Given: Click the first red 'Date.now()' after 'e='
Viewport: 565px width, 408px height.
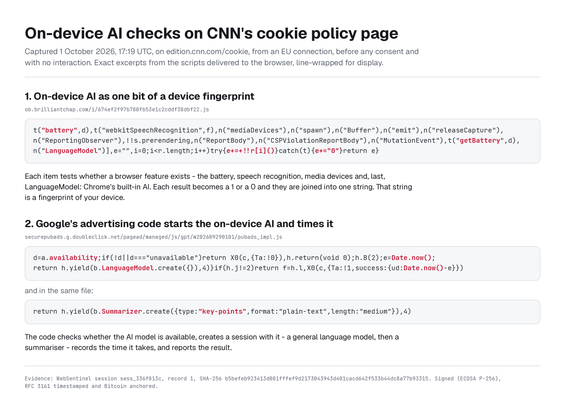Looking at the screenshot, I should click(x=411, y=258).
